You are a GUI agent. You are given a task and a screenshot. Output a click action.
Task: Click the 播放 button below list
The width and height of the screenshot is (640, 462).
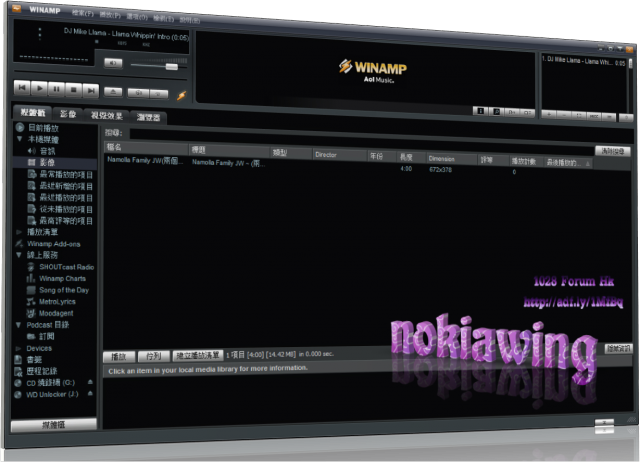coord(119,357)
